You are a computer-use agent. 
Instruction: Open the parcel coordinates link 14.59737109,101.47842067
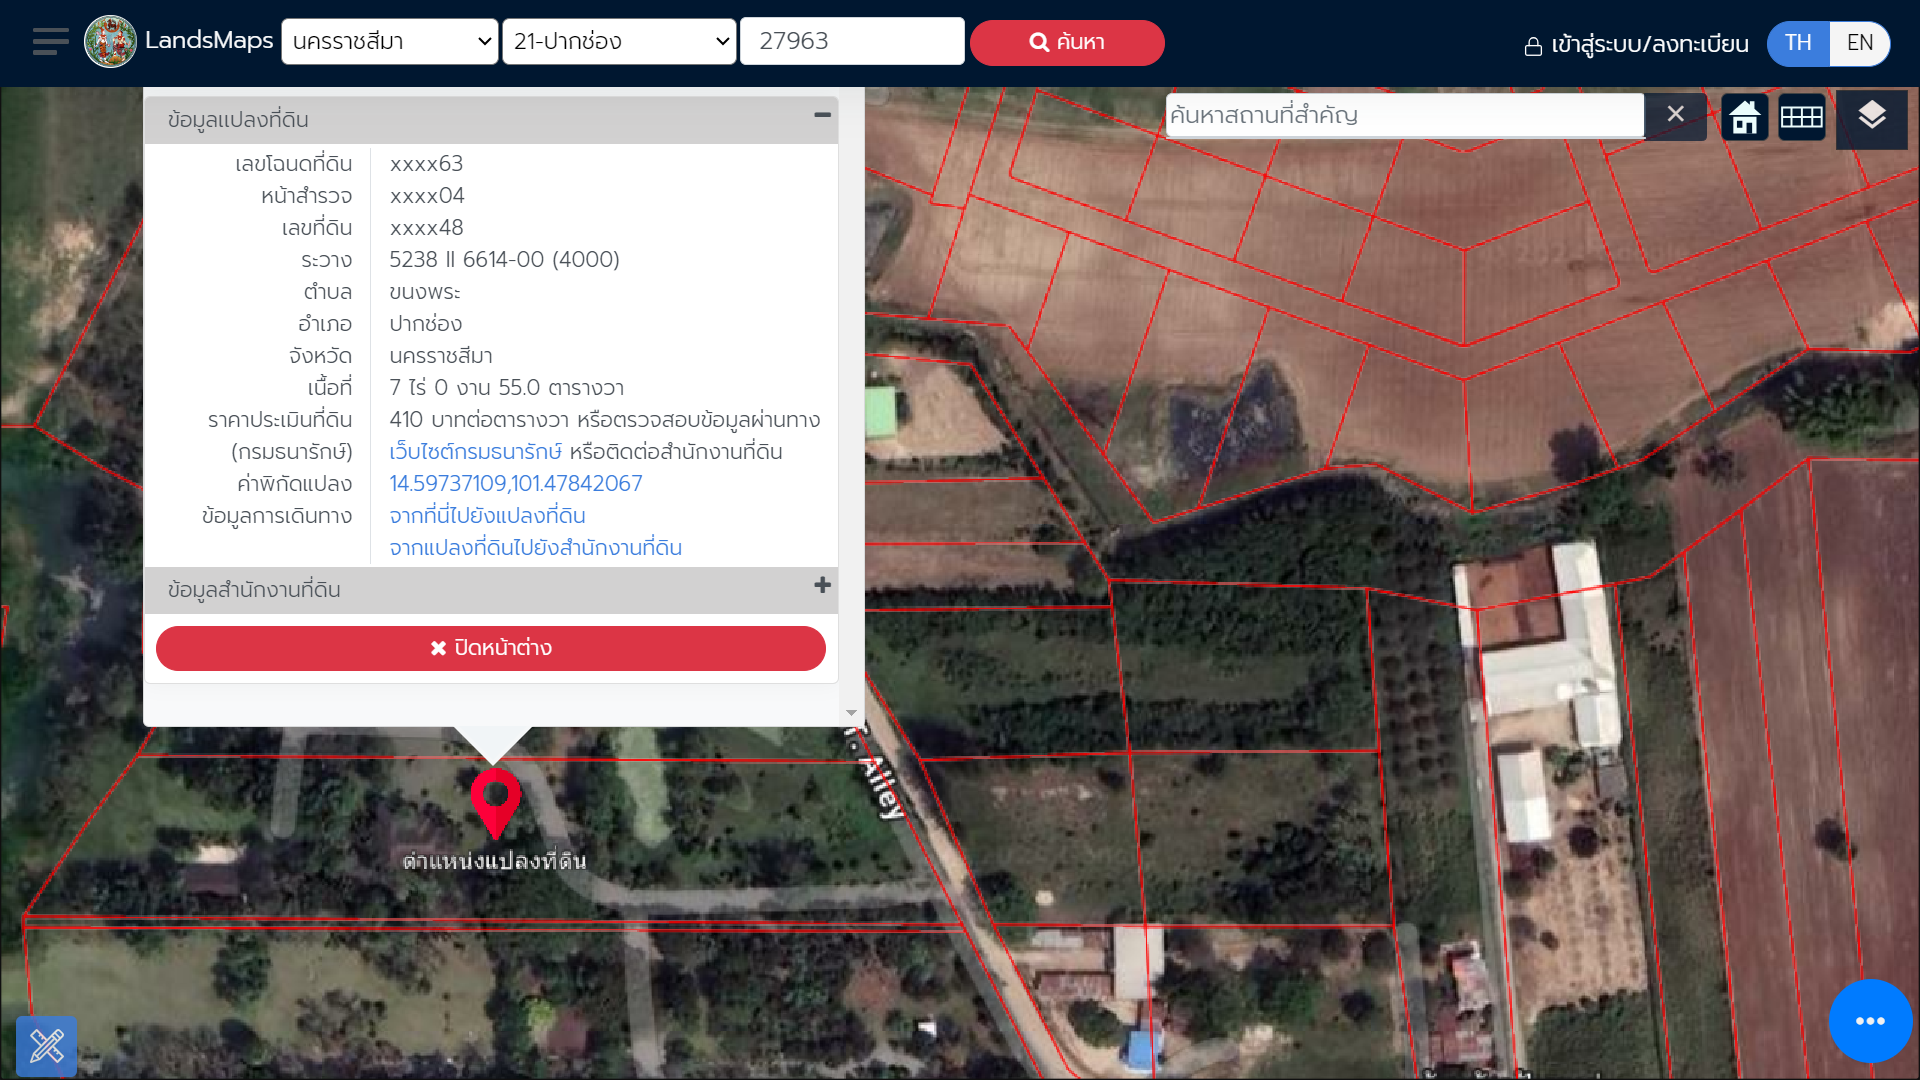click(x=515, y=484)
